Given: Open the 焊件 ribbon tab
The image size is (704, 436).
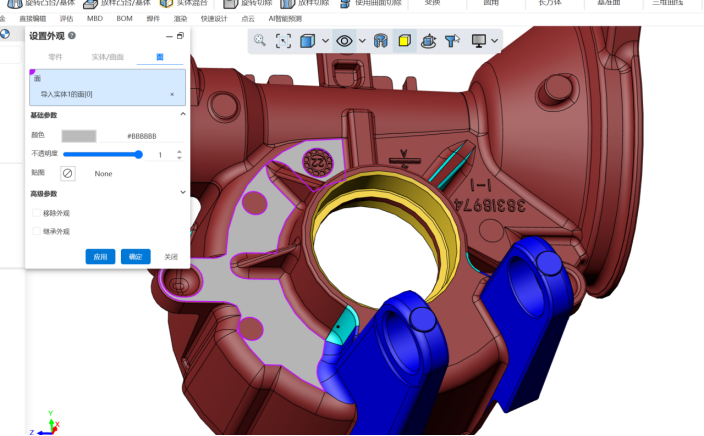Looking at the screenshot, I should (153, 18).
